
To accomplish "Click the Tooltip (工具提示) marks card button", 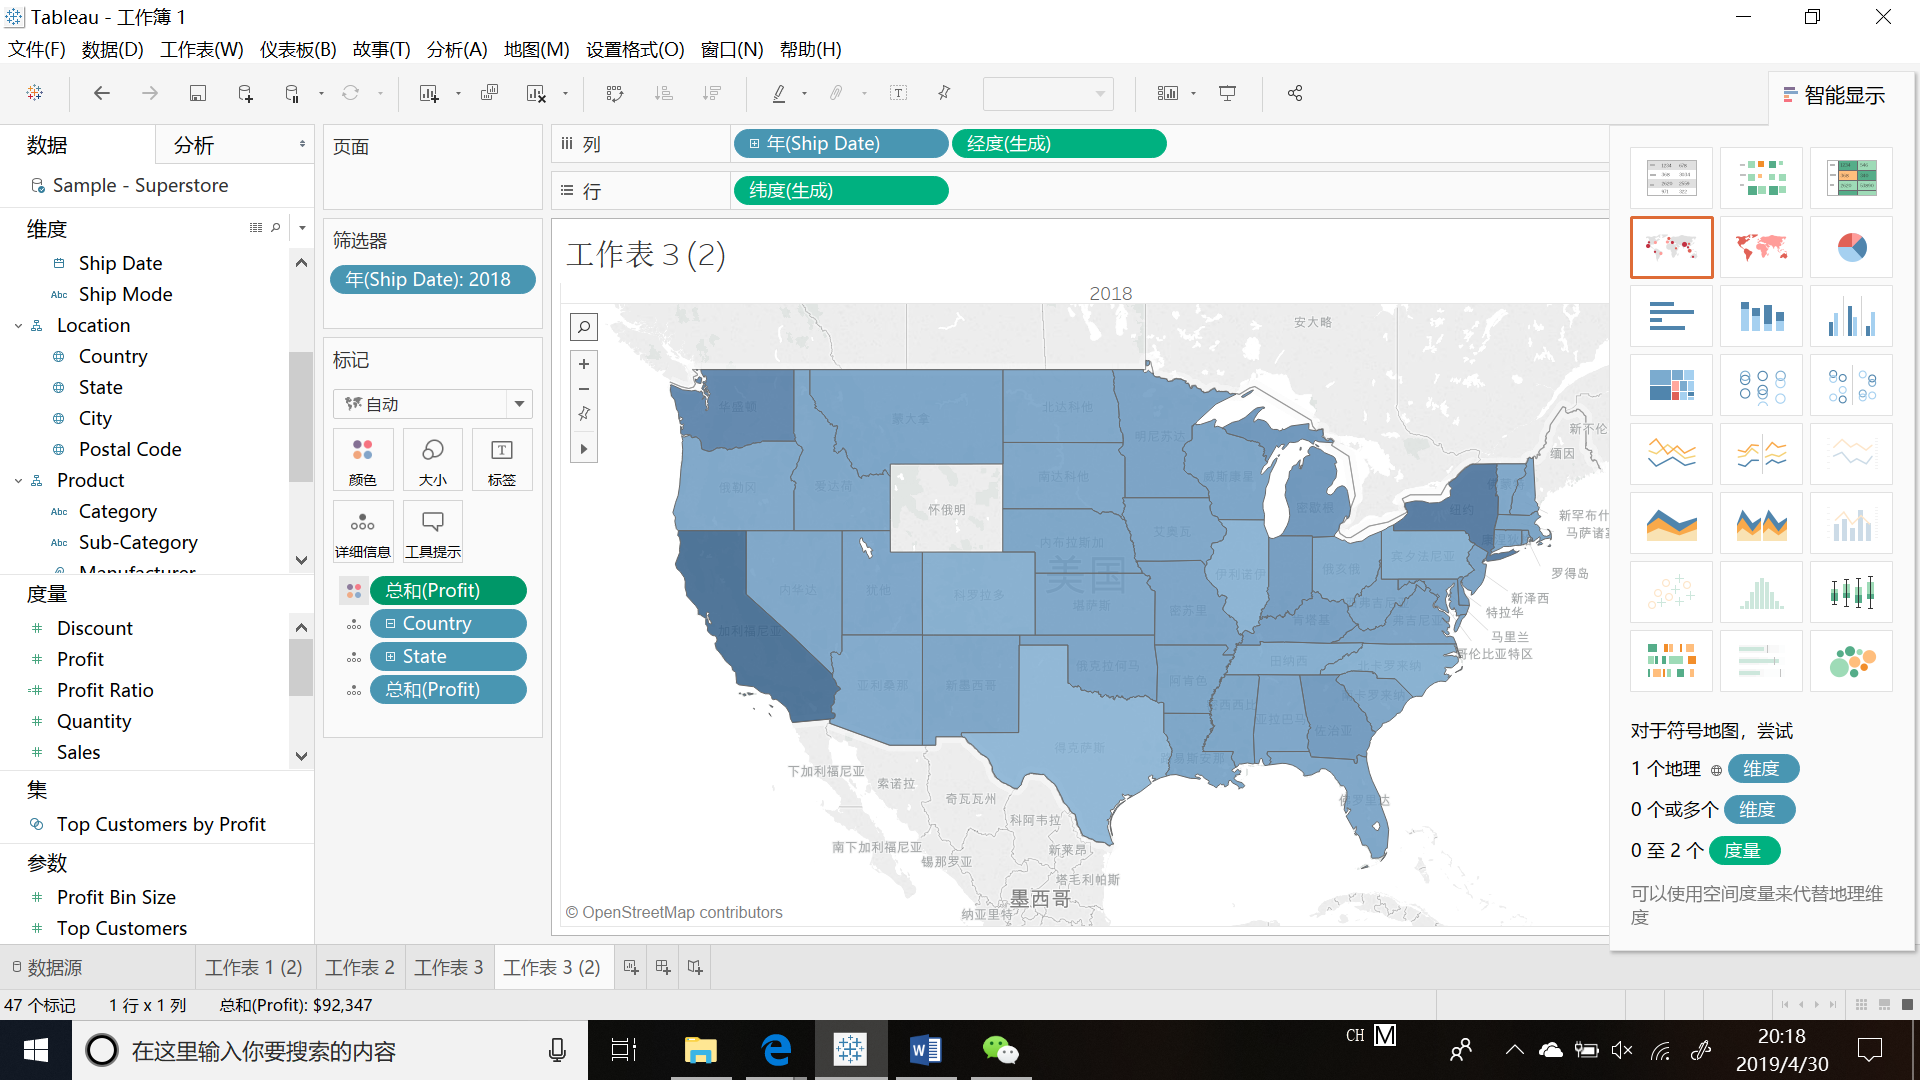I will pos(432,531).
